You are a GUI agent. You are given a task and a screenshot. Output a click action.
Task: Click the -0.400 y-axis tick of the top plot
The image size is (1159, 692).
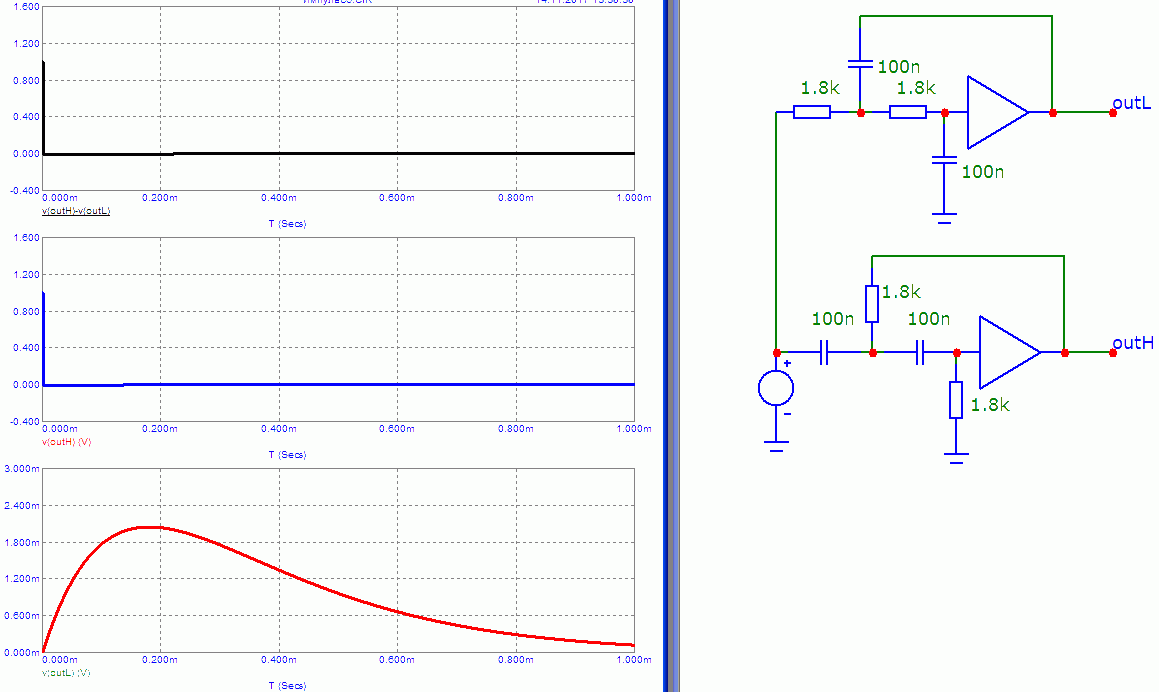25,191
